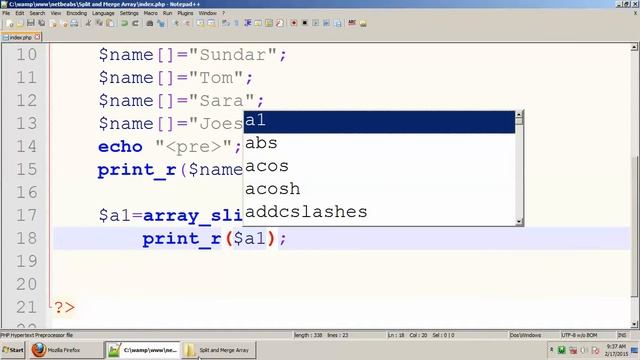Viewport: 640px width, 360px height.
Task: Click the last toolbar icon after ABC
Action: [363, 23]
